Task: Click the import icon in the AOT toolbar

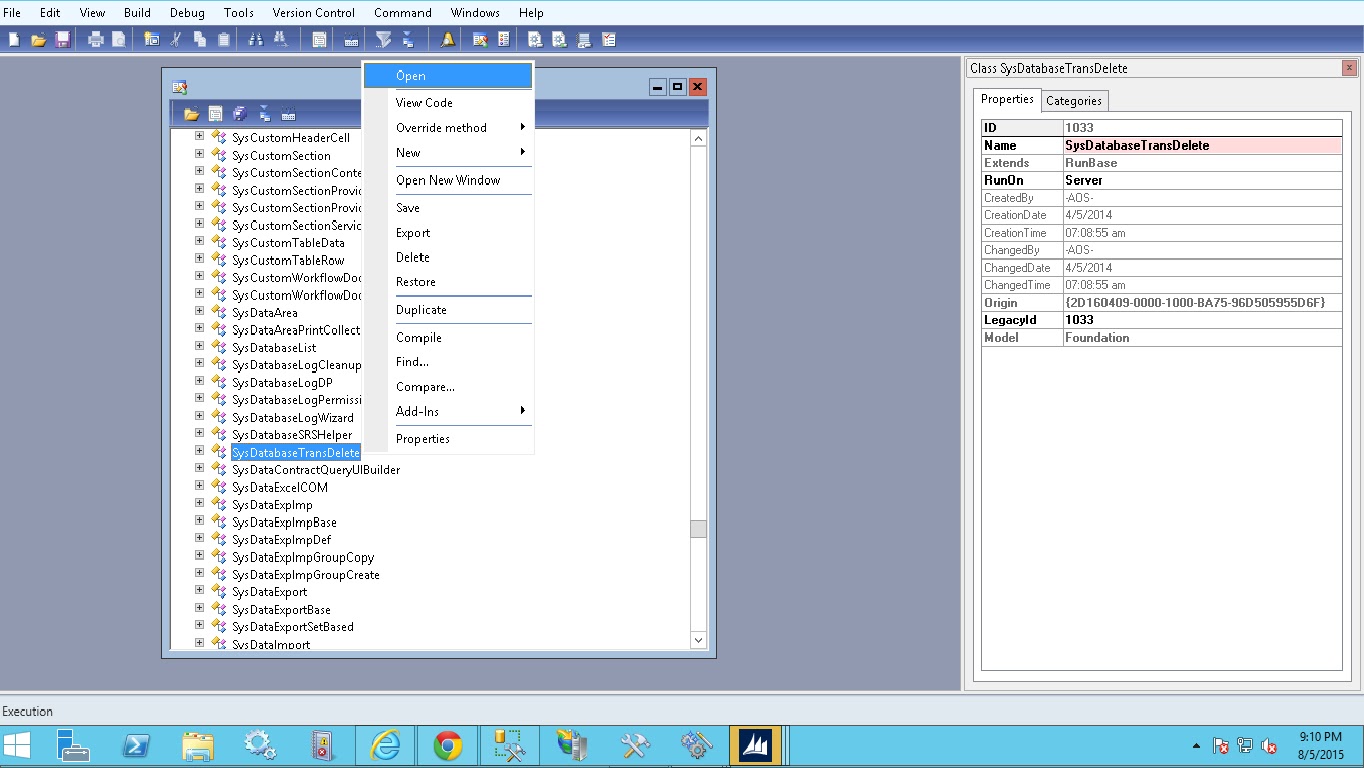Action: click(x=289, y=113)
